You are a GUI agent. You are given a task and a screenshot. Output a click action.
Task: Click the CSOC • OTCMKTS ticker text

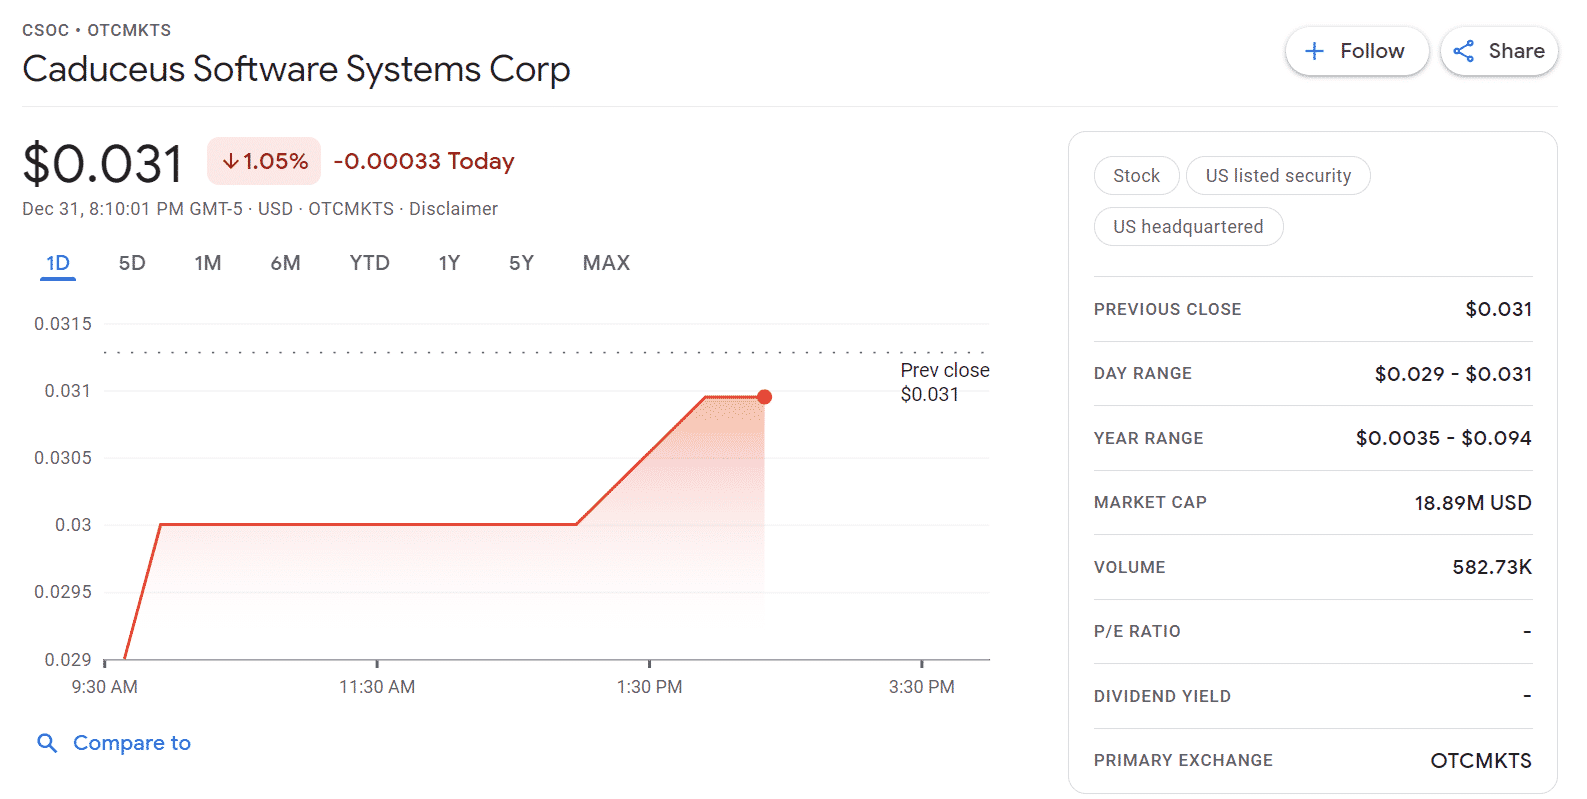(96, 30)
